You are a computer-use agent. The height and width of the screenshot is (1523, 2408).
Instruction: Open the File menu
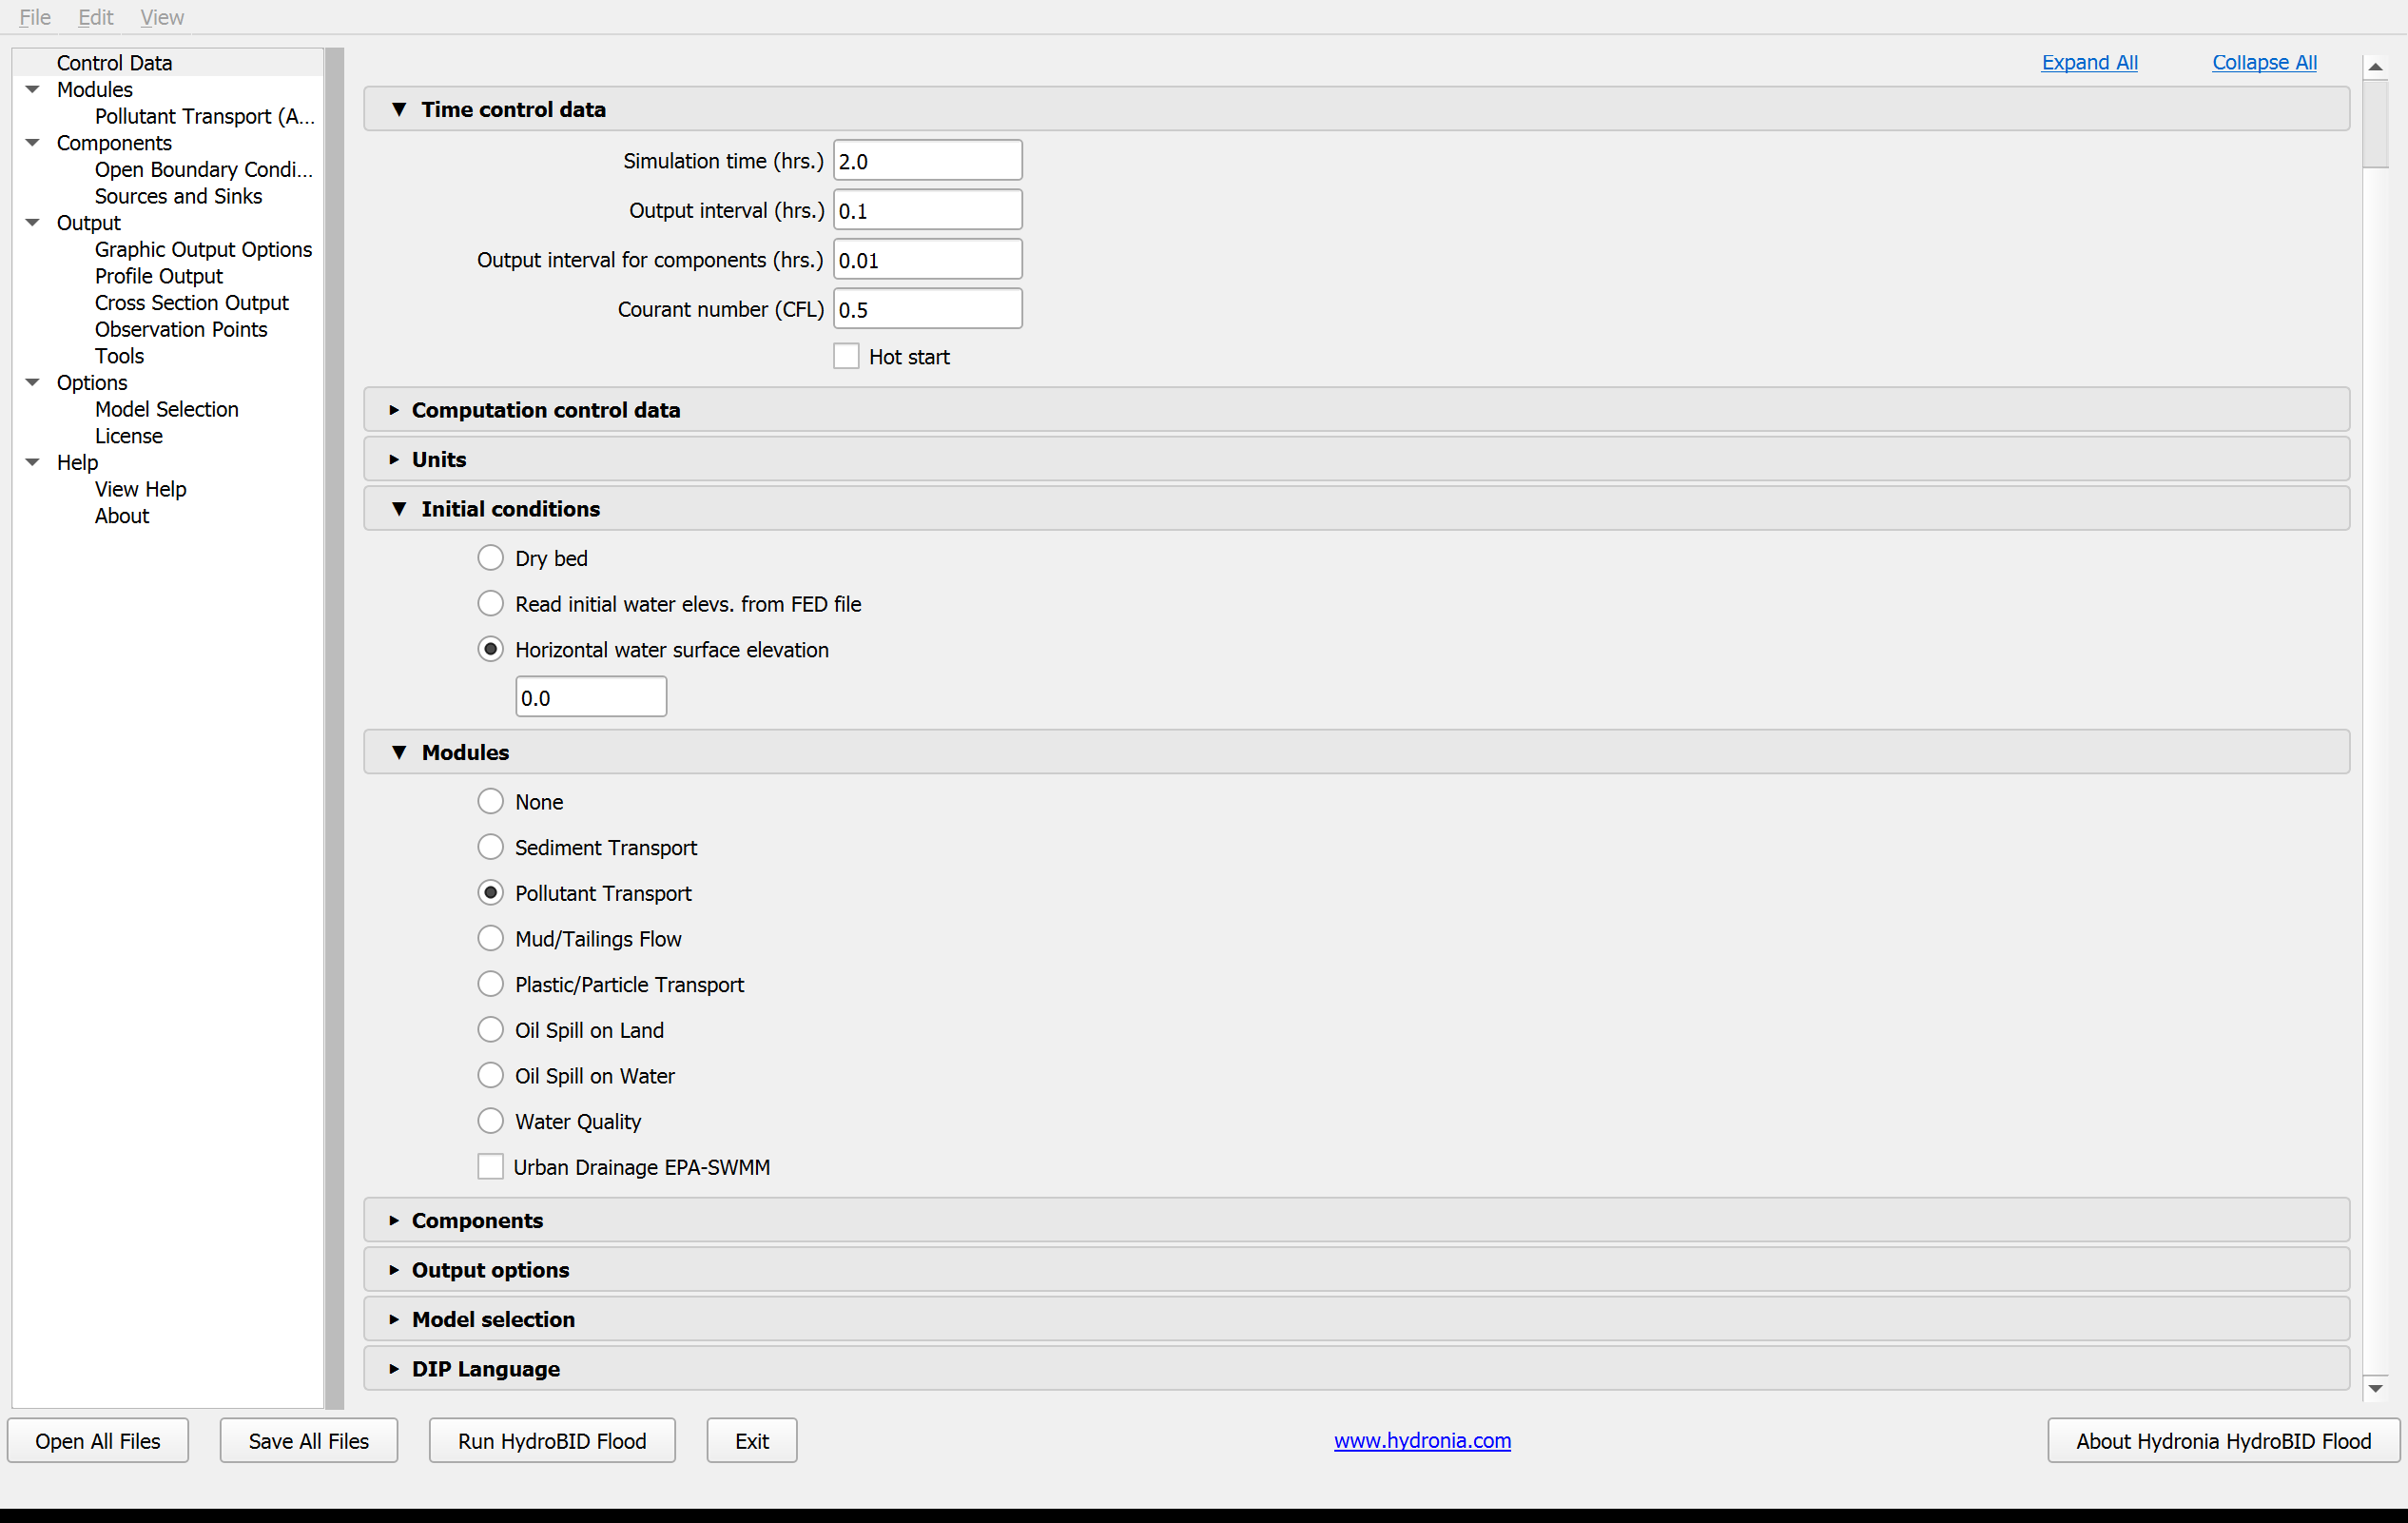[35, 17]
